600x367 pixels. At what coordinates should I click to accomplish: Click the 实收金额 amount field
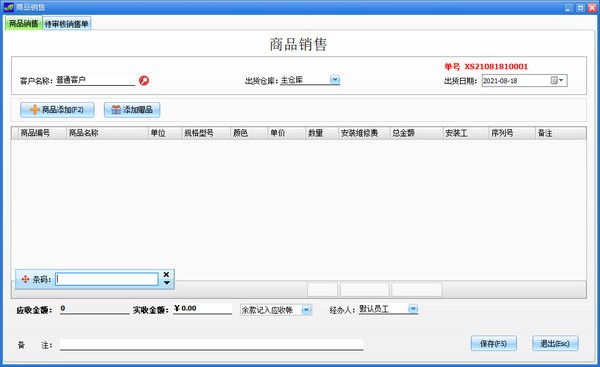click(202, 308)
